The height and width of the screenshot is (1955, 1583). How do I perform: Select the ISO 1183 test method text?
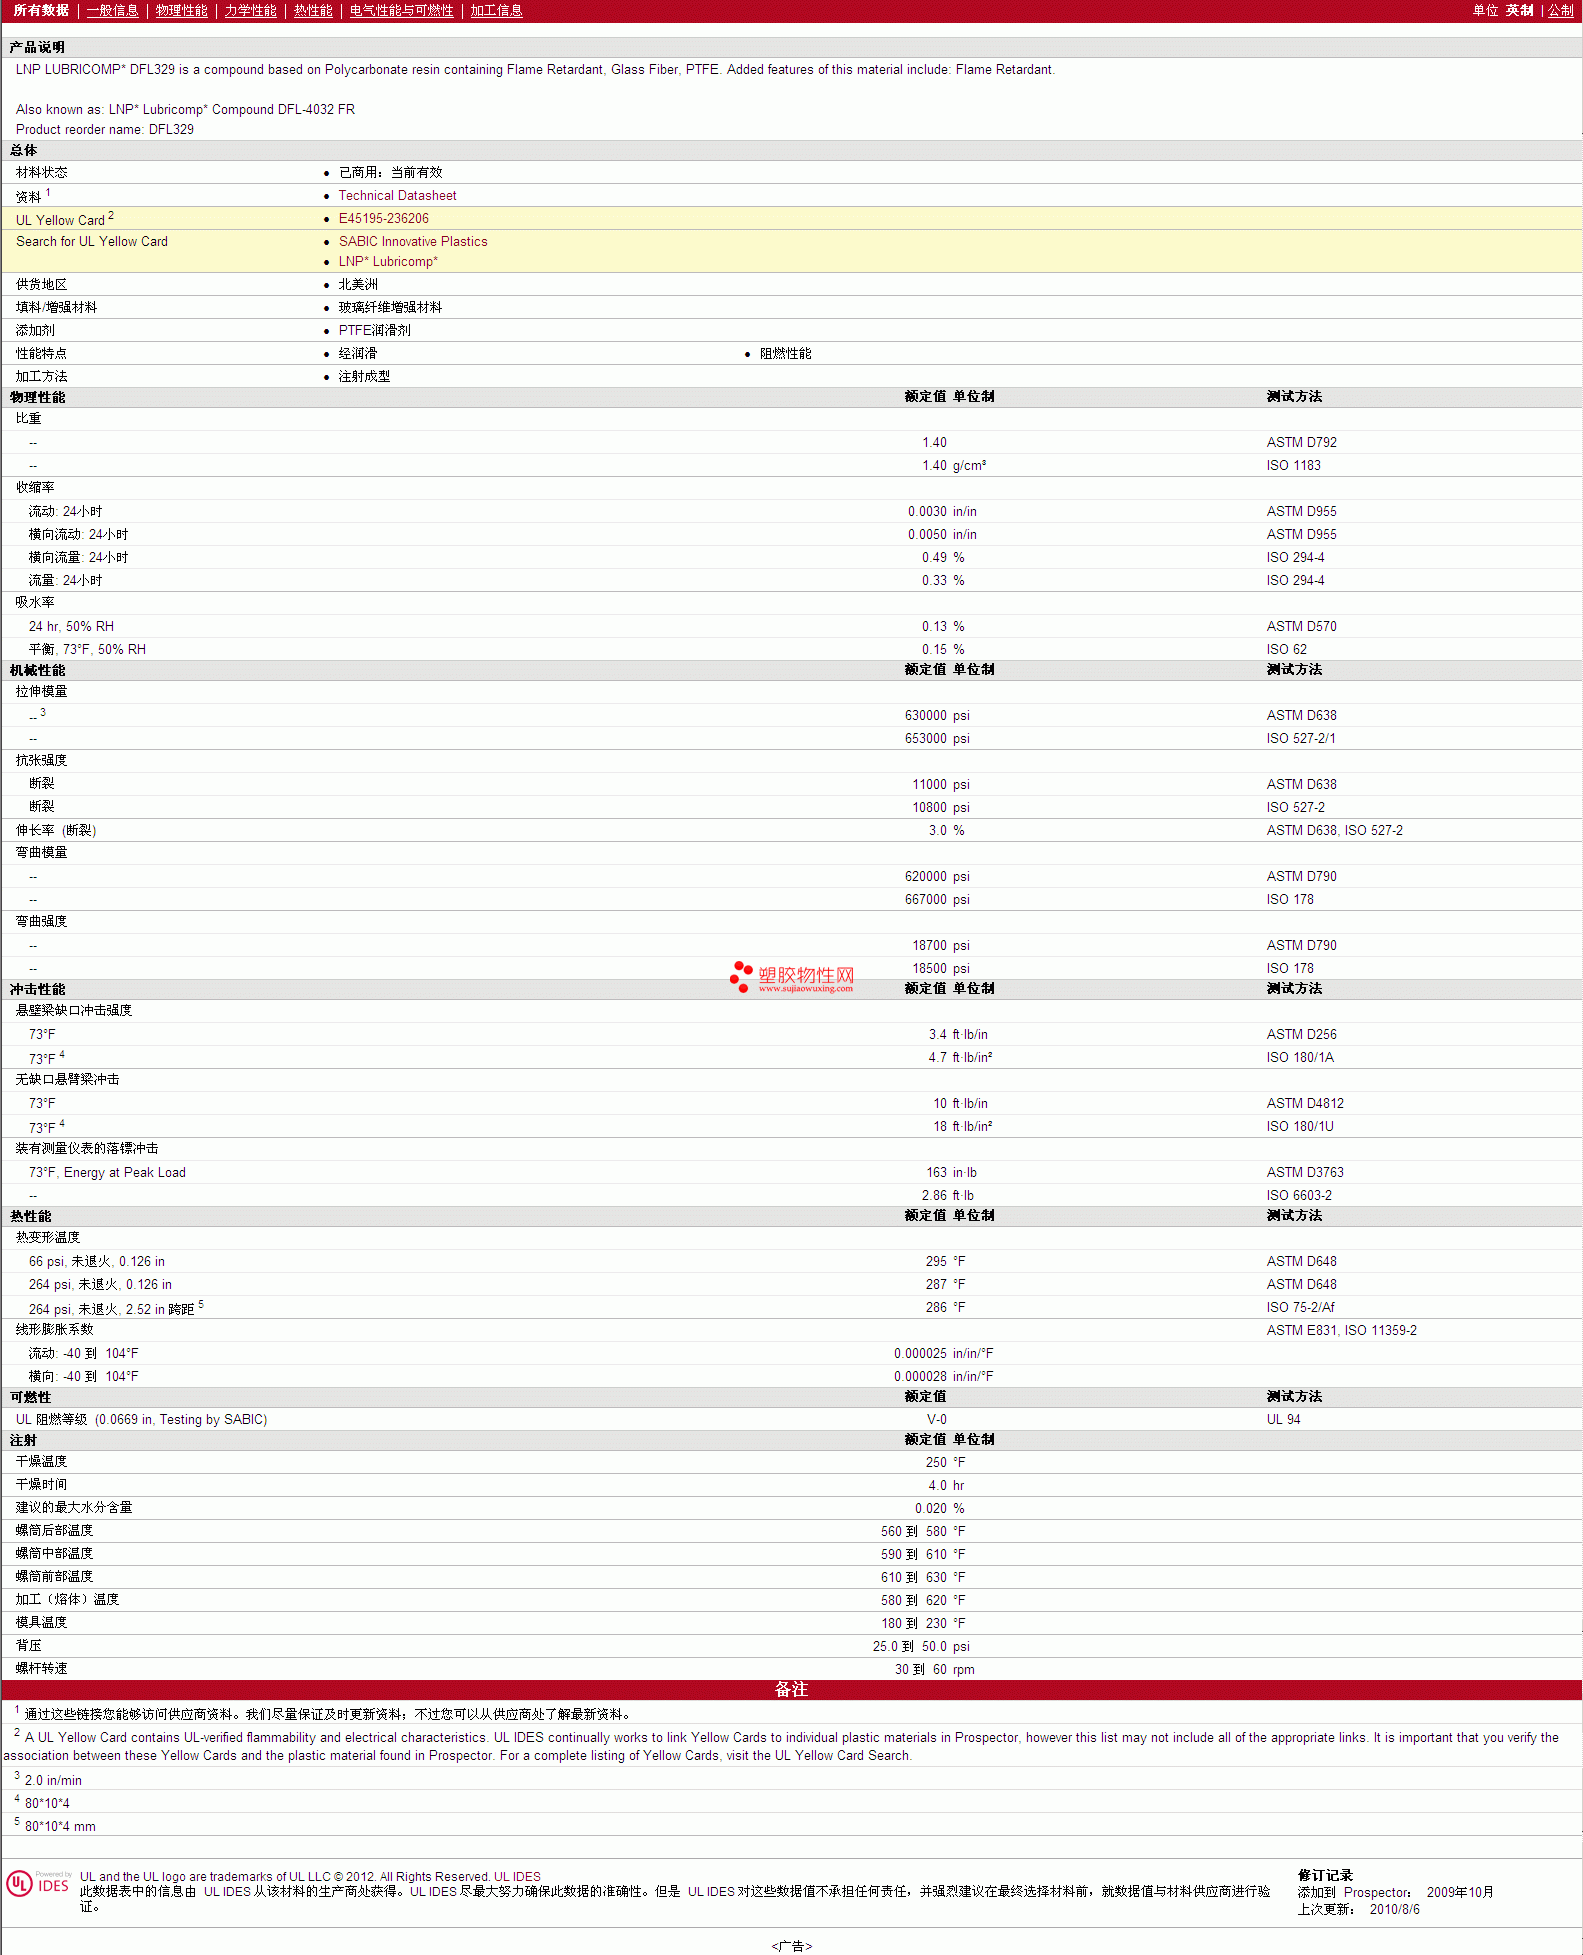pyautogui.click(x=1293, y=466)
